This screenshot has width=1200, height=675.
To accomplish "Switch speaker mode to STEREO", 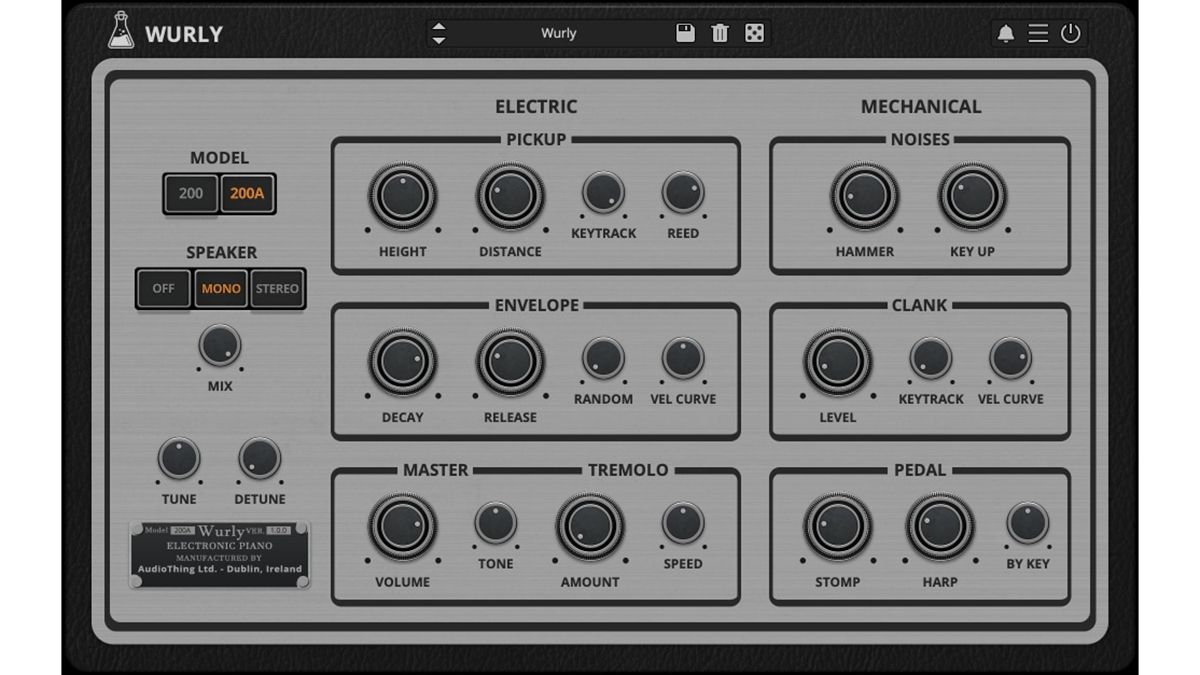I will (278, 288).
